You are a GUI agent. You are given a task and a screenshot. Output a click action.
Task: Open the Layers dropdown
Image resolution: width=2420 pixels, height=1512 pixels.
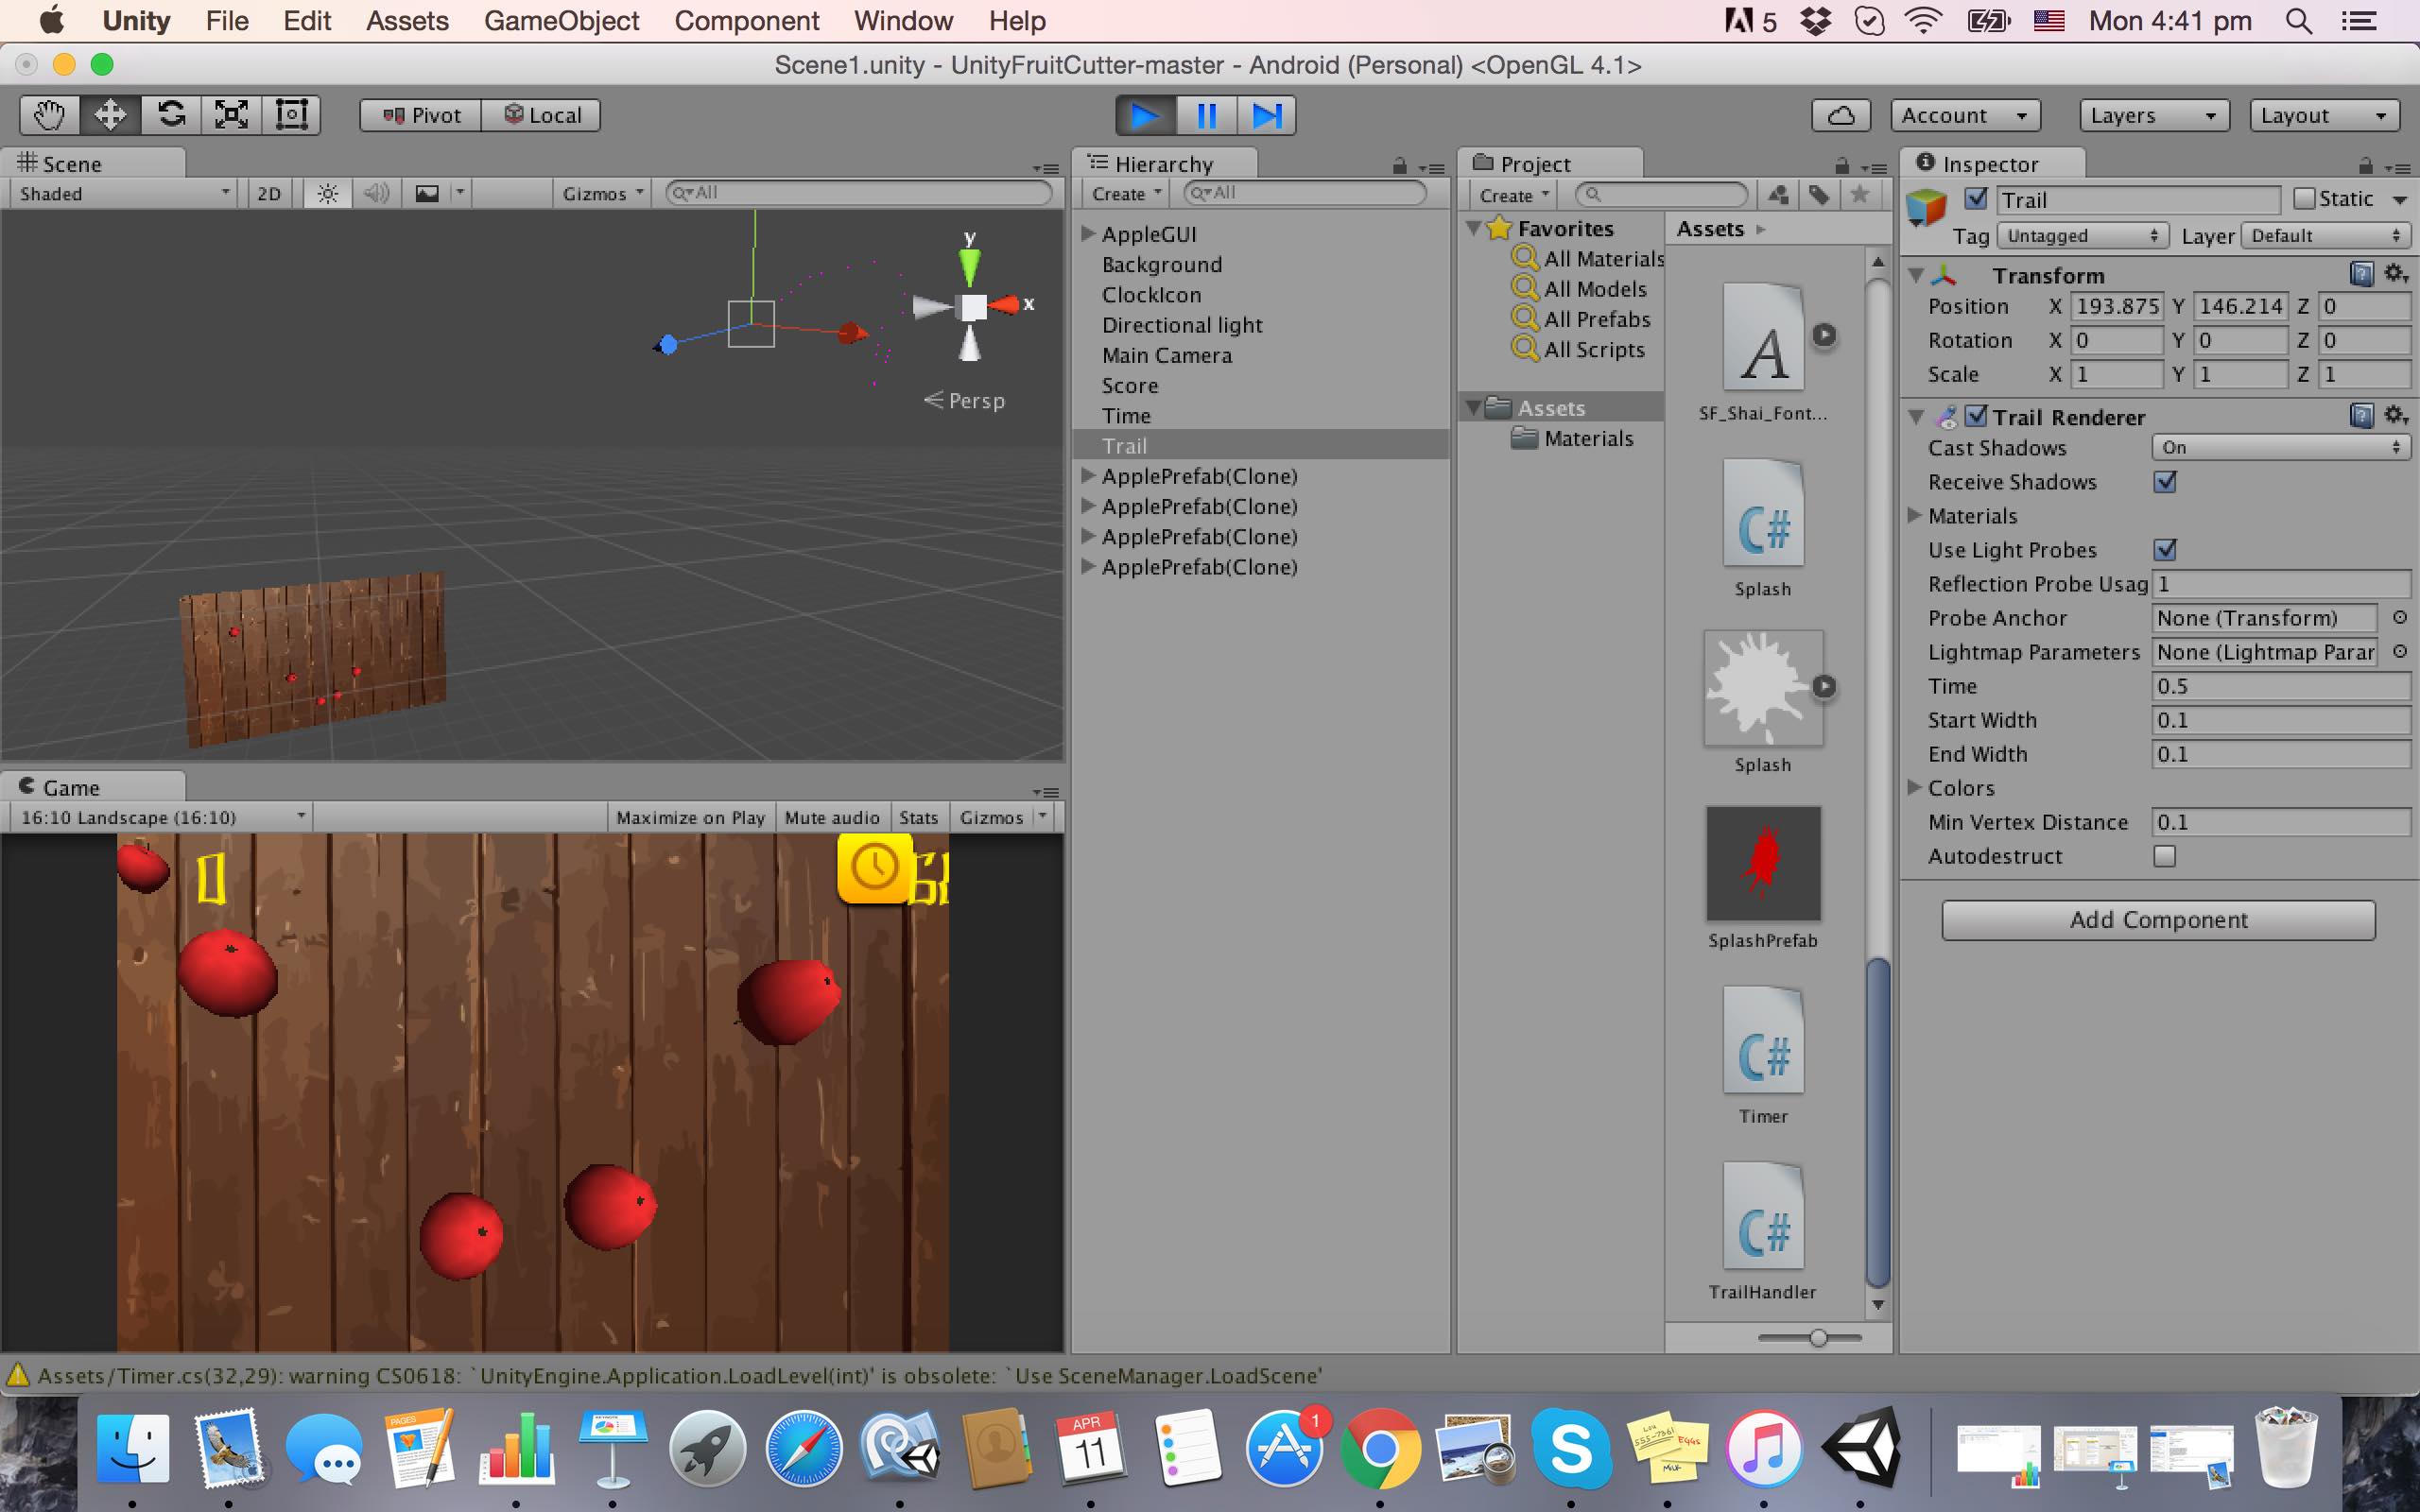click(2153, 115)
